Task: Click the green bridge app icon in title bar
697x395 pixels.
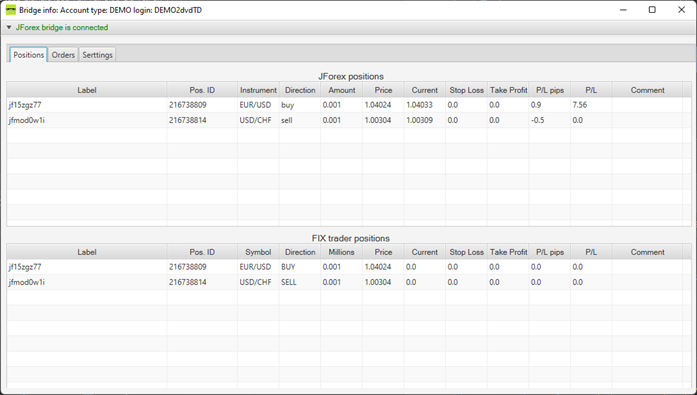Action: [x=11, y=10]
